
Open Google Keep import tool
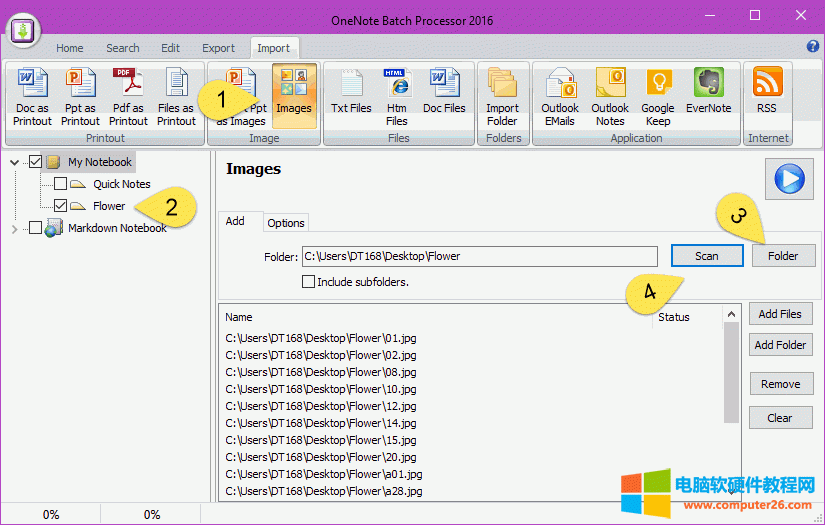pyautogui.click(x=658, y=97)
